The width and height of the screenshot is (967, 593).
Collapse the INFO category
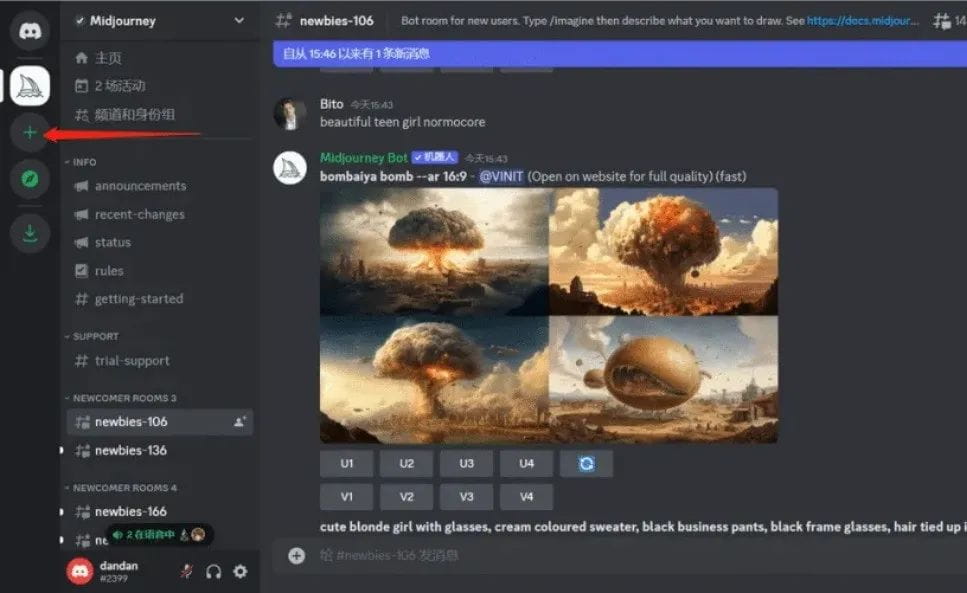click(81, 162)
